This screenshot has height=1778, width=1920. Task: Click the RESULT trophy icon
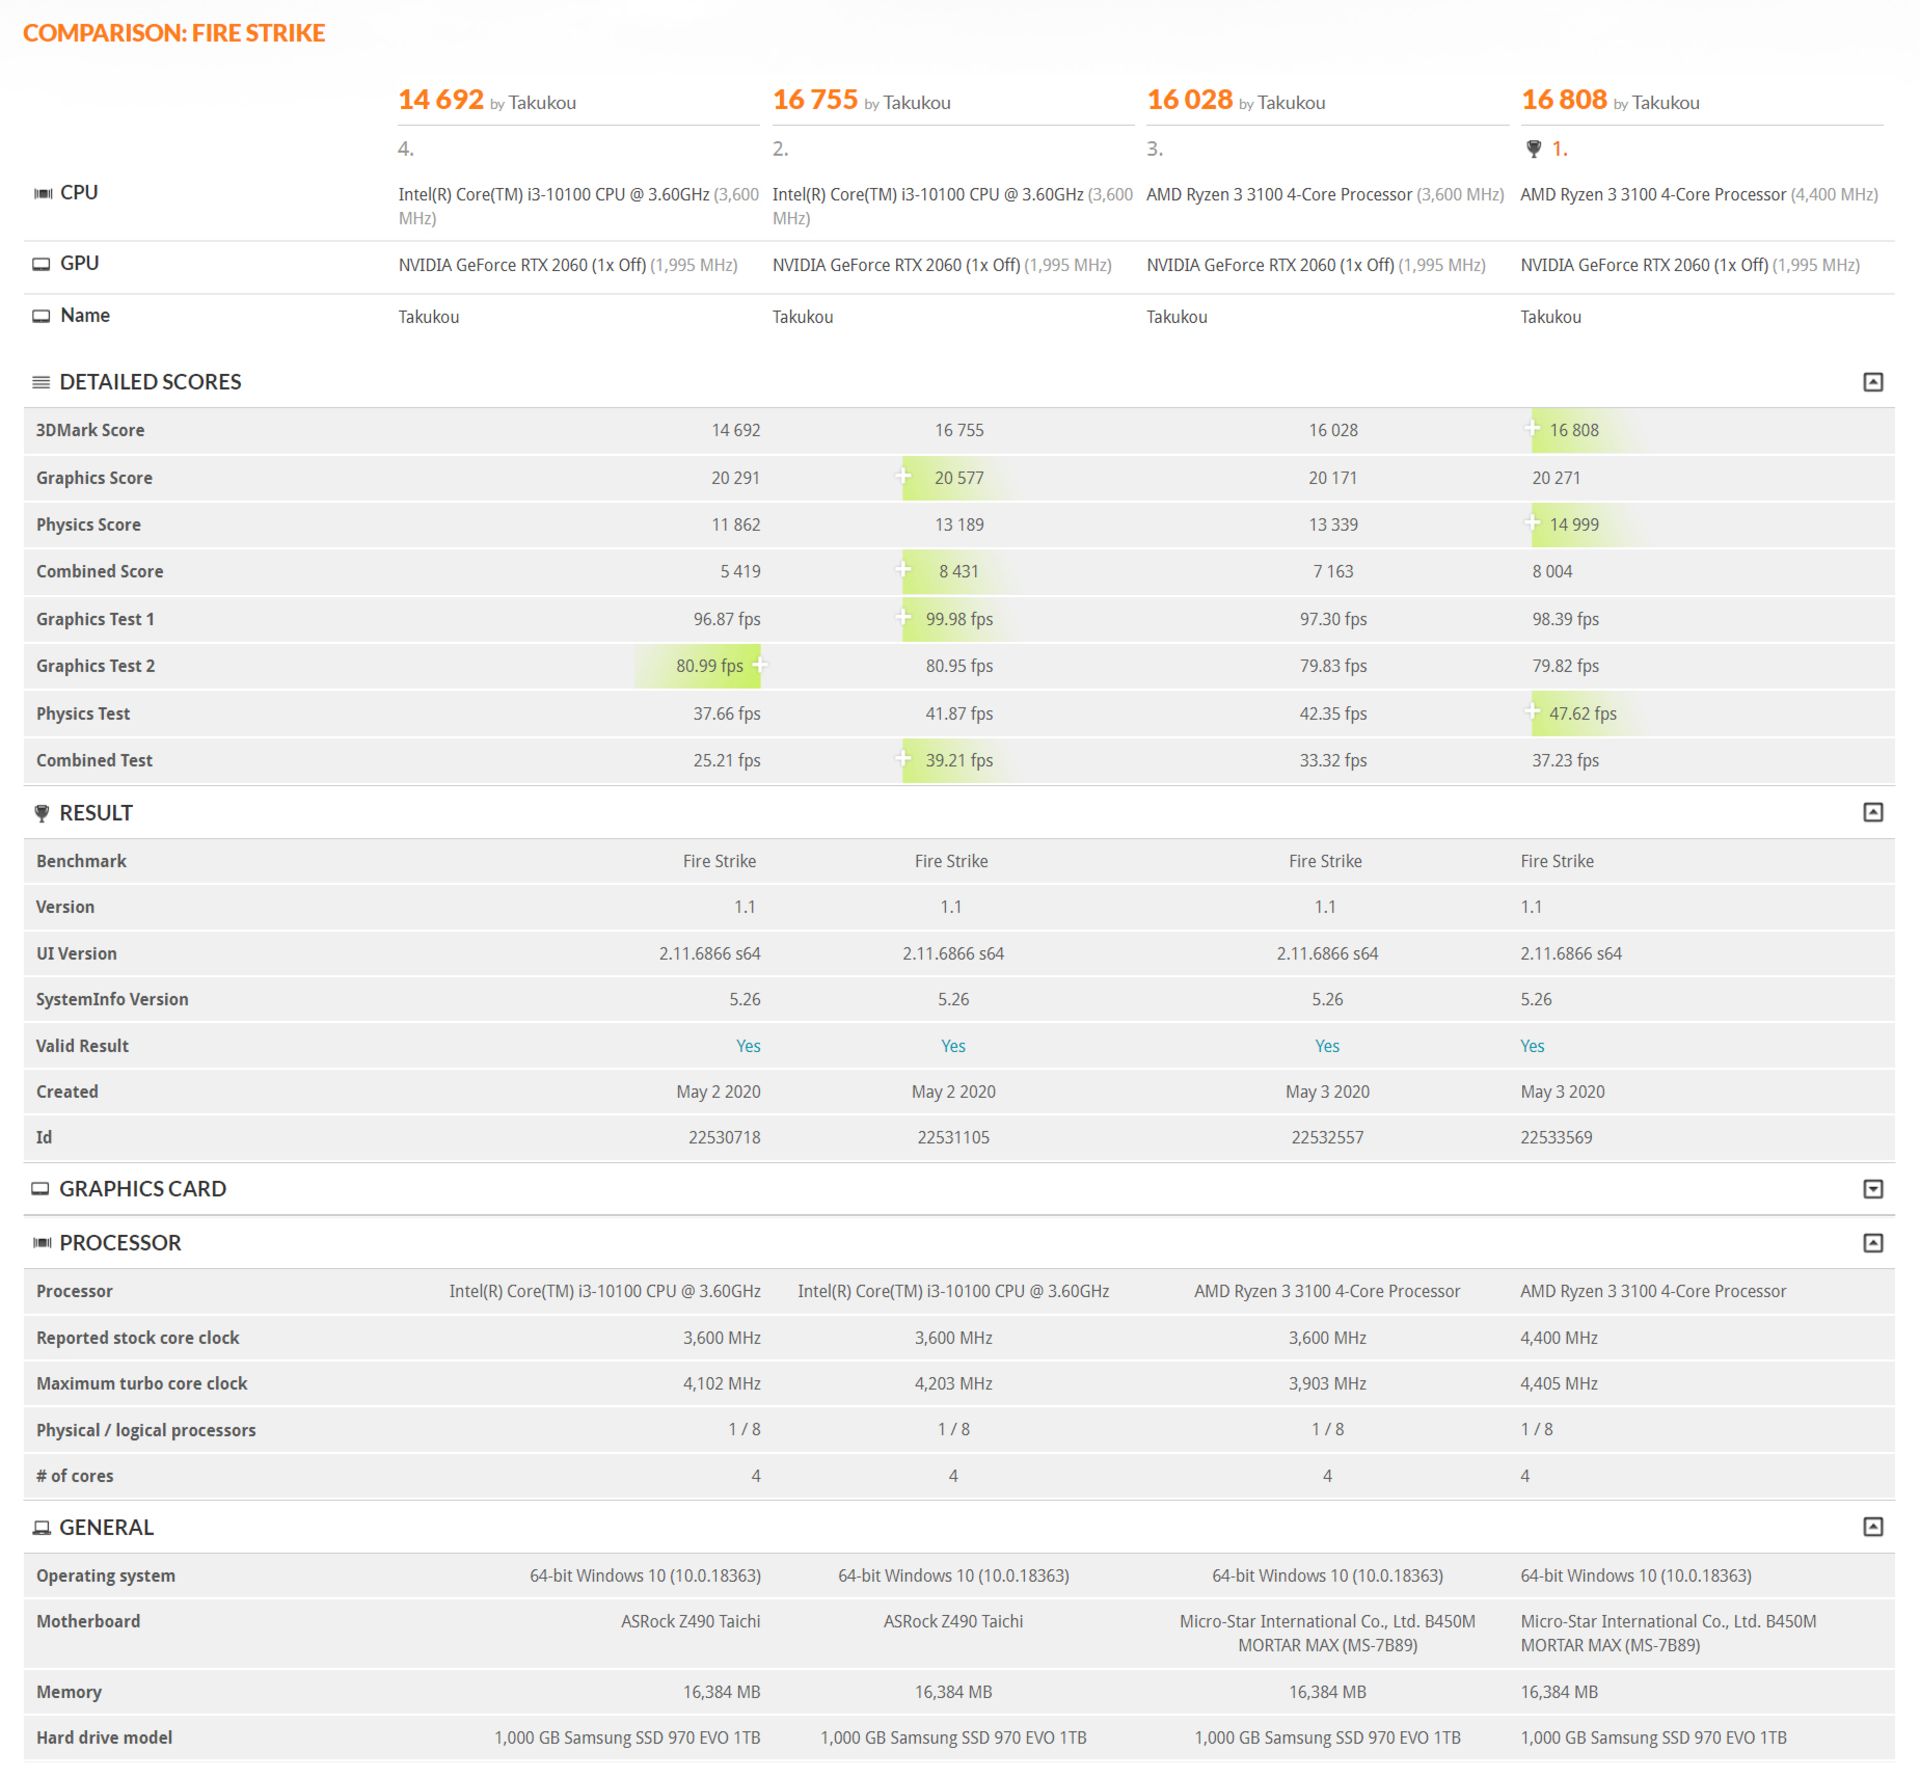coord(41,813)
